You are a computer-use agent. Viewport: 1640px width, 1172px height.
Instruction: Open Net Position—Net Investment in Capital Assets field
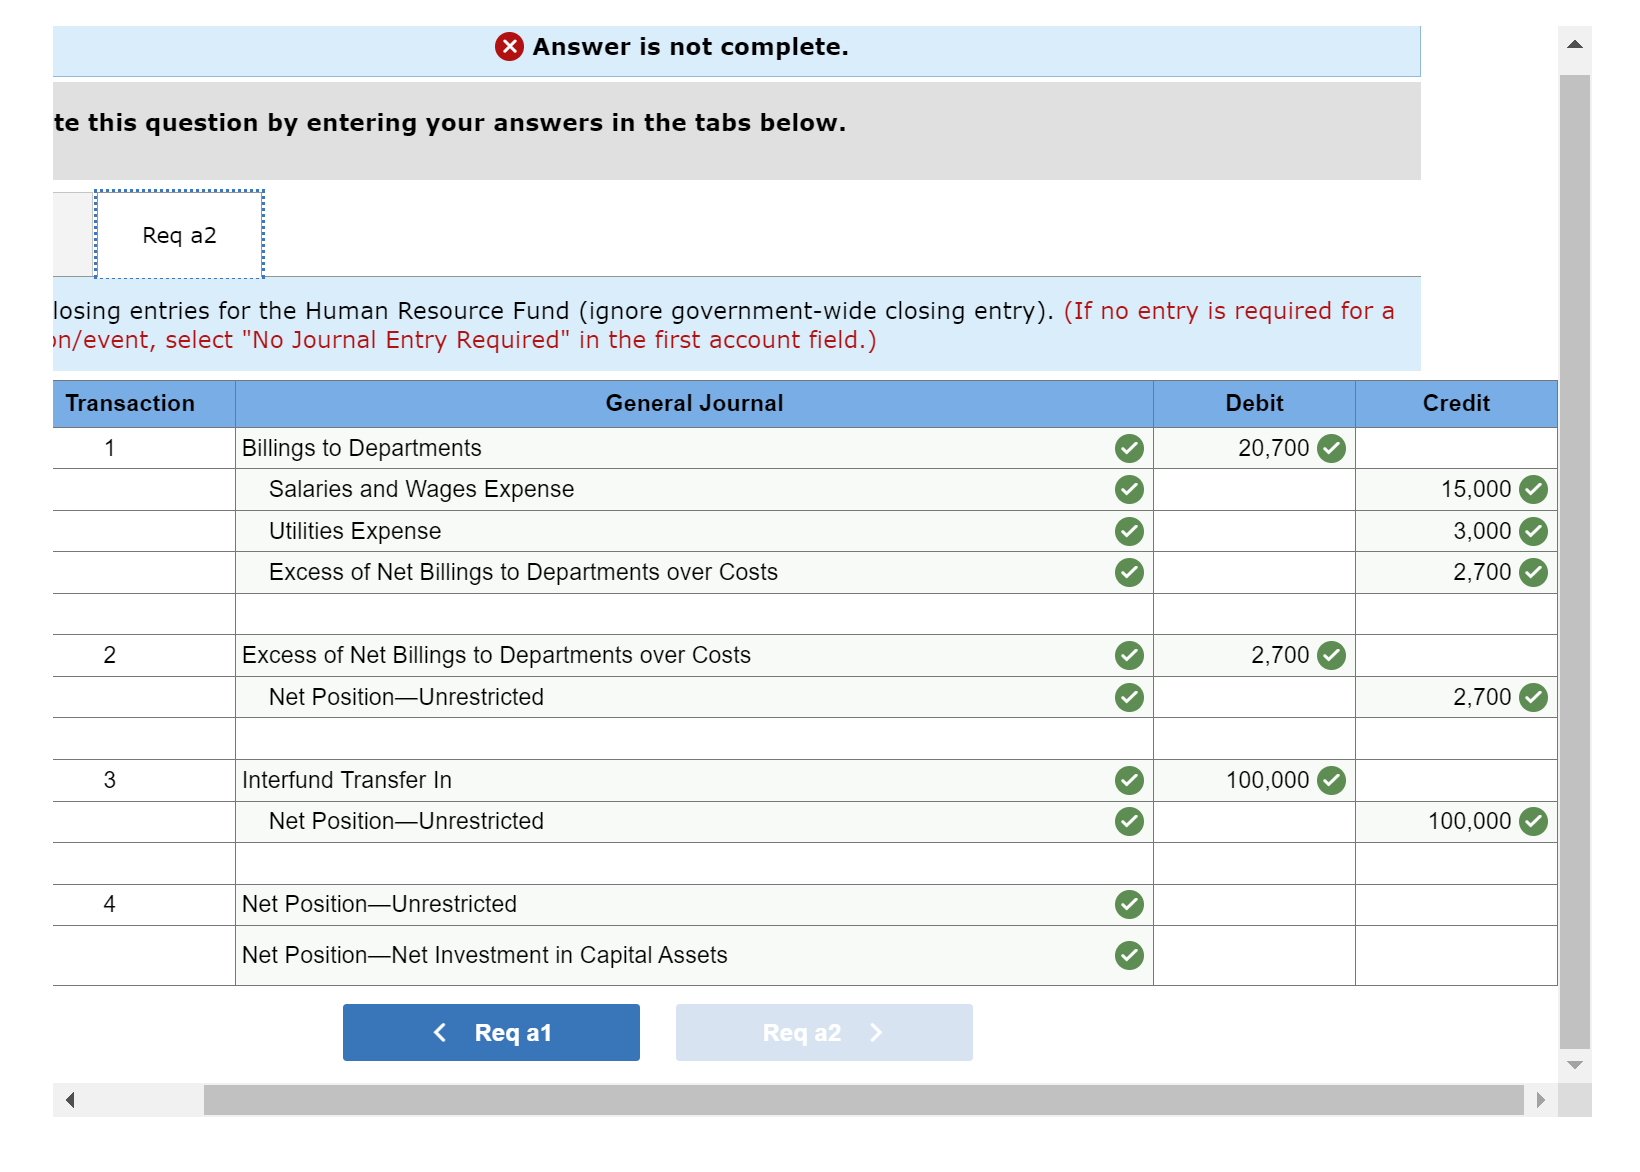click(x=694, y=955)
